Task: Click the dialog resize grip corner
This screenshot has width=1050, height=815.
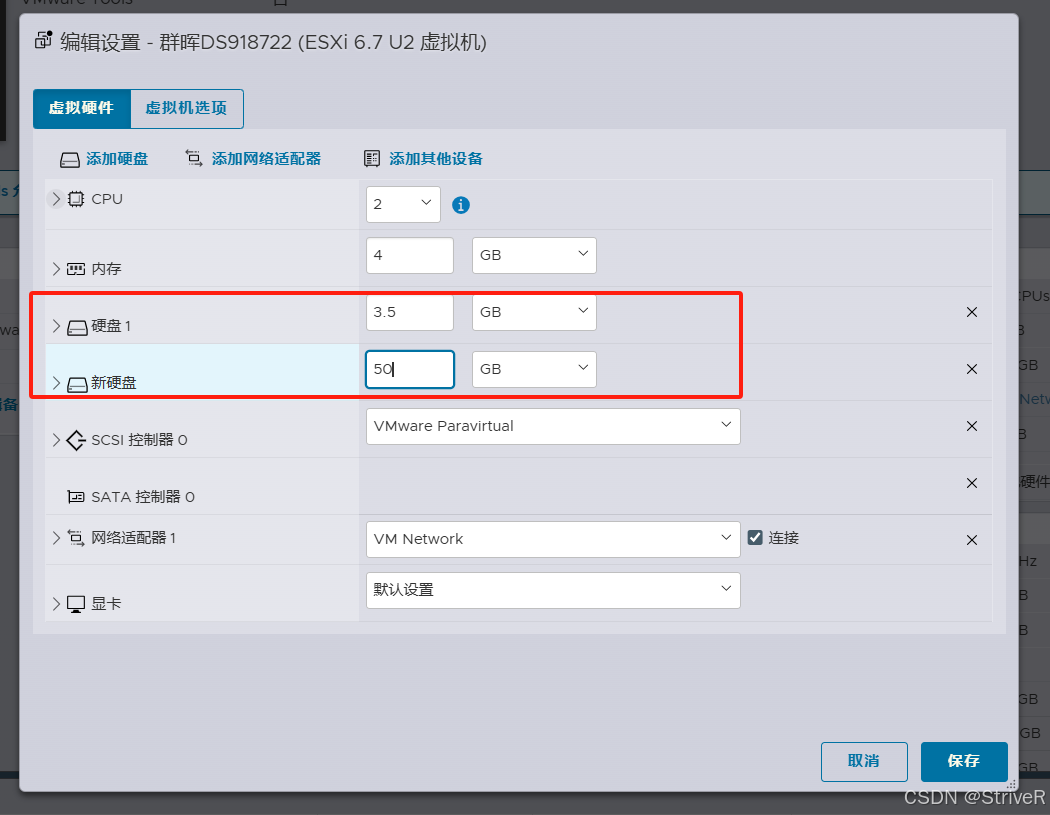Action: tap(1011, 784)
